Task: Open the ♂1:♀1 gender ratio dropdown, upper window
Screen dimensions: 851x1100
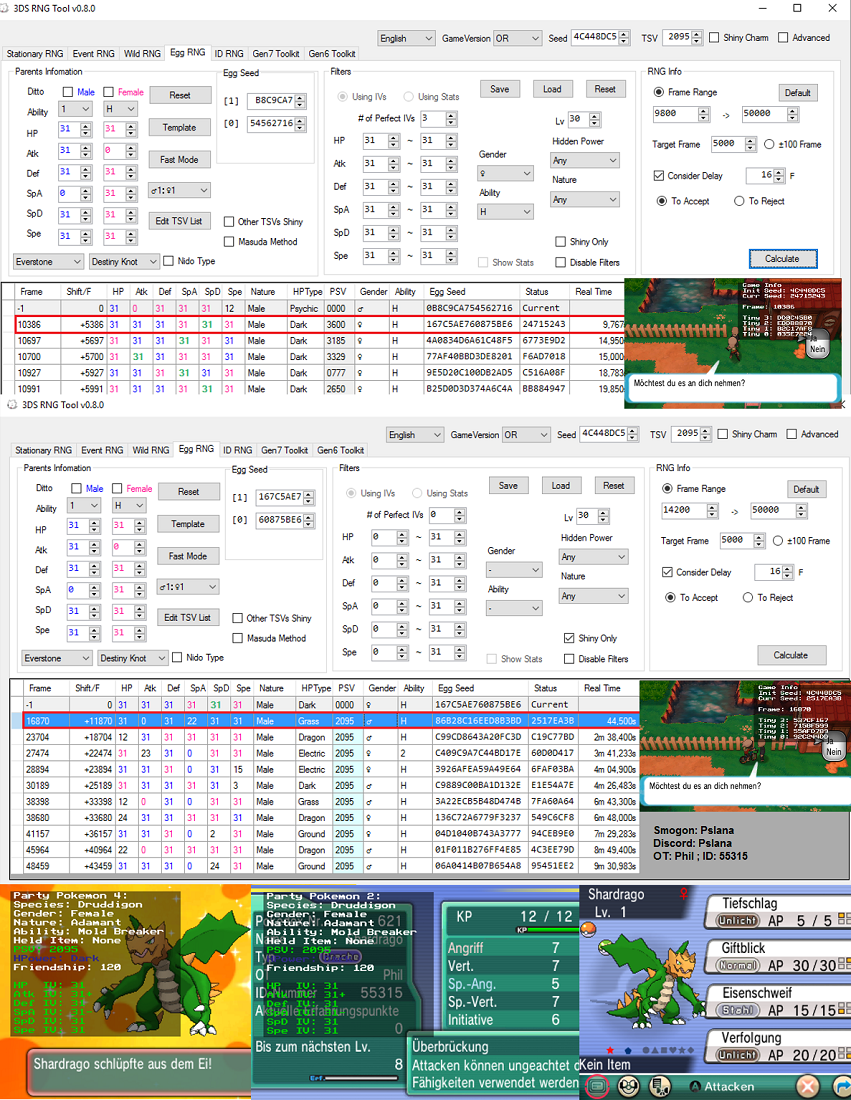Action: click(x=179, y=190)
